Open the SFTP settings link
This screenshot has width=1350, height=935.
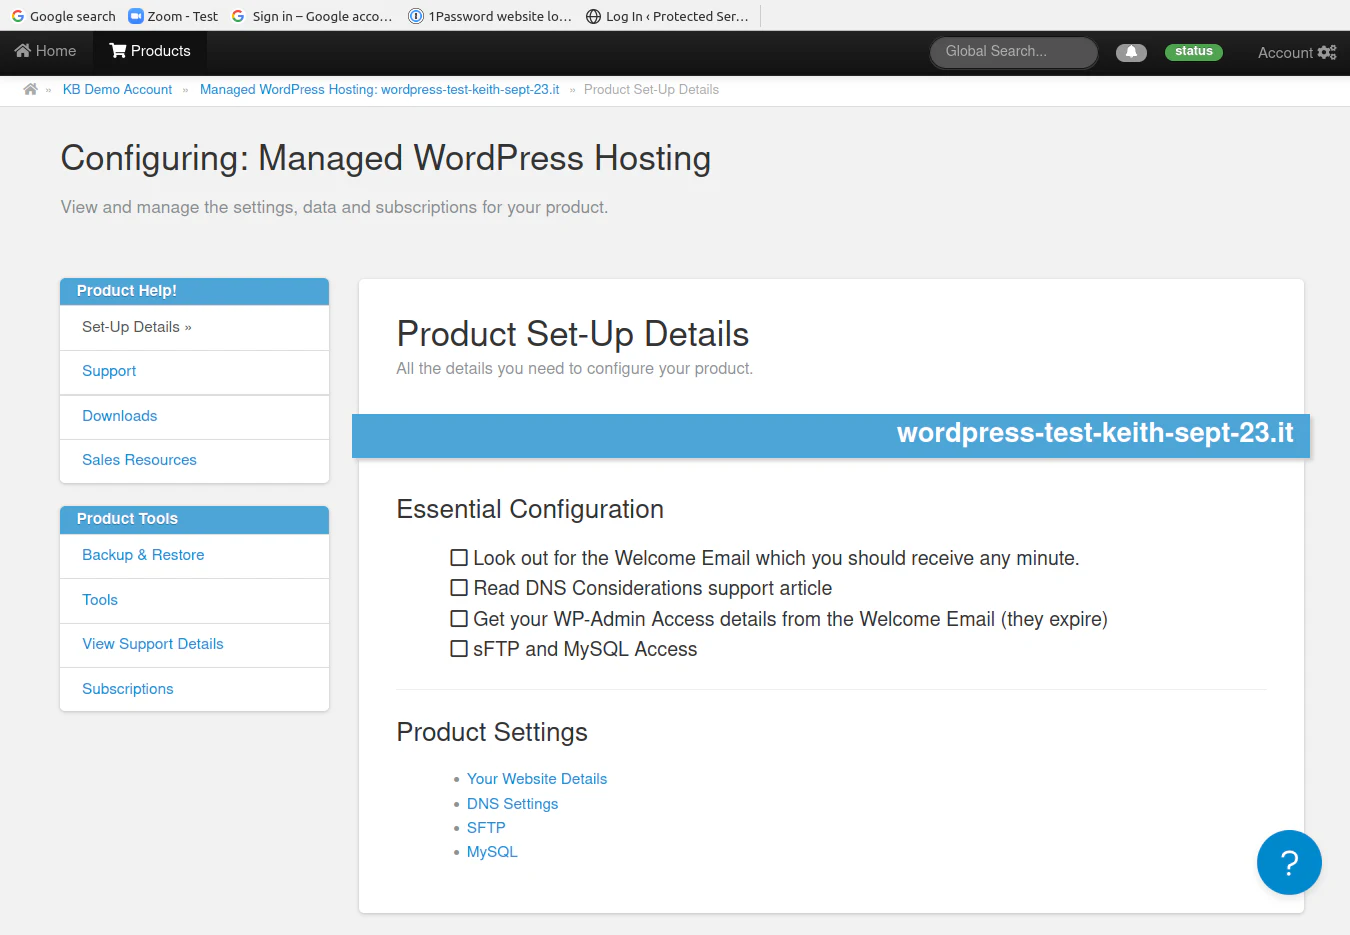[486, 828]
